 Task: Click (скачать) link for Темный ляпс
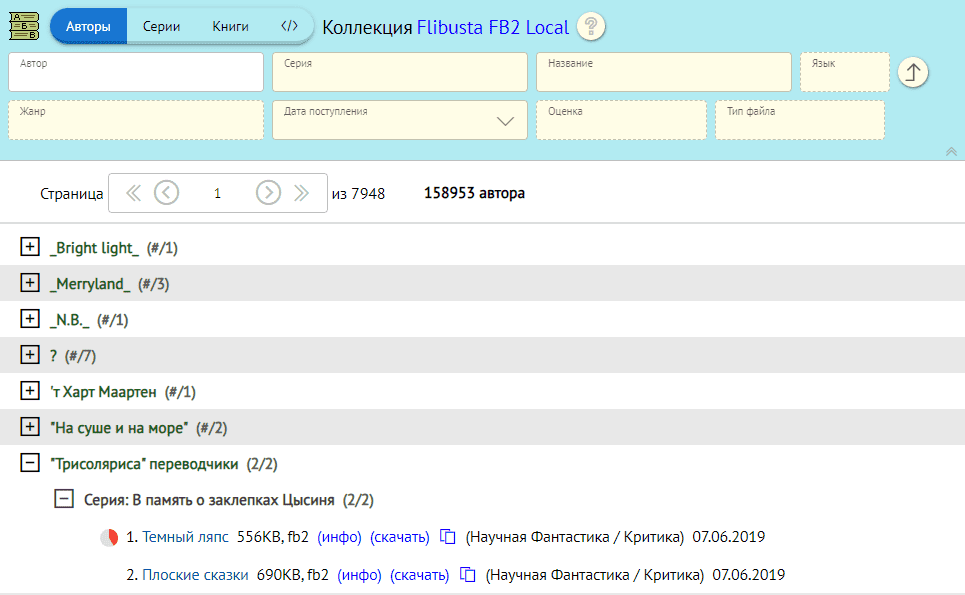pyautogui.click(x=399, y=537)
